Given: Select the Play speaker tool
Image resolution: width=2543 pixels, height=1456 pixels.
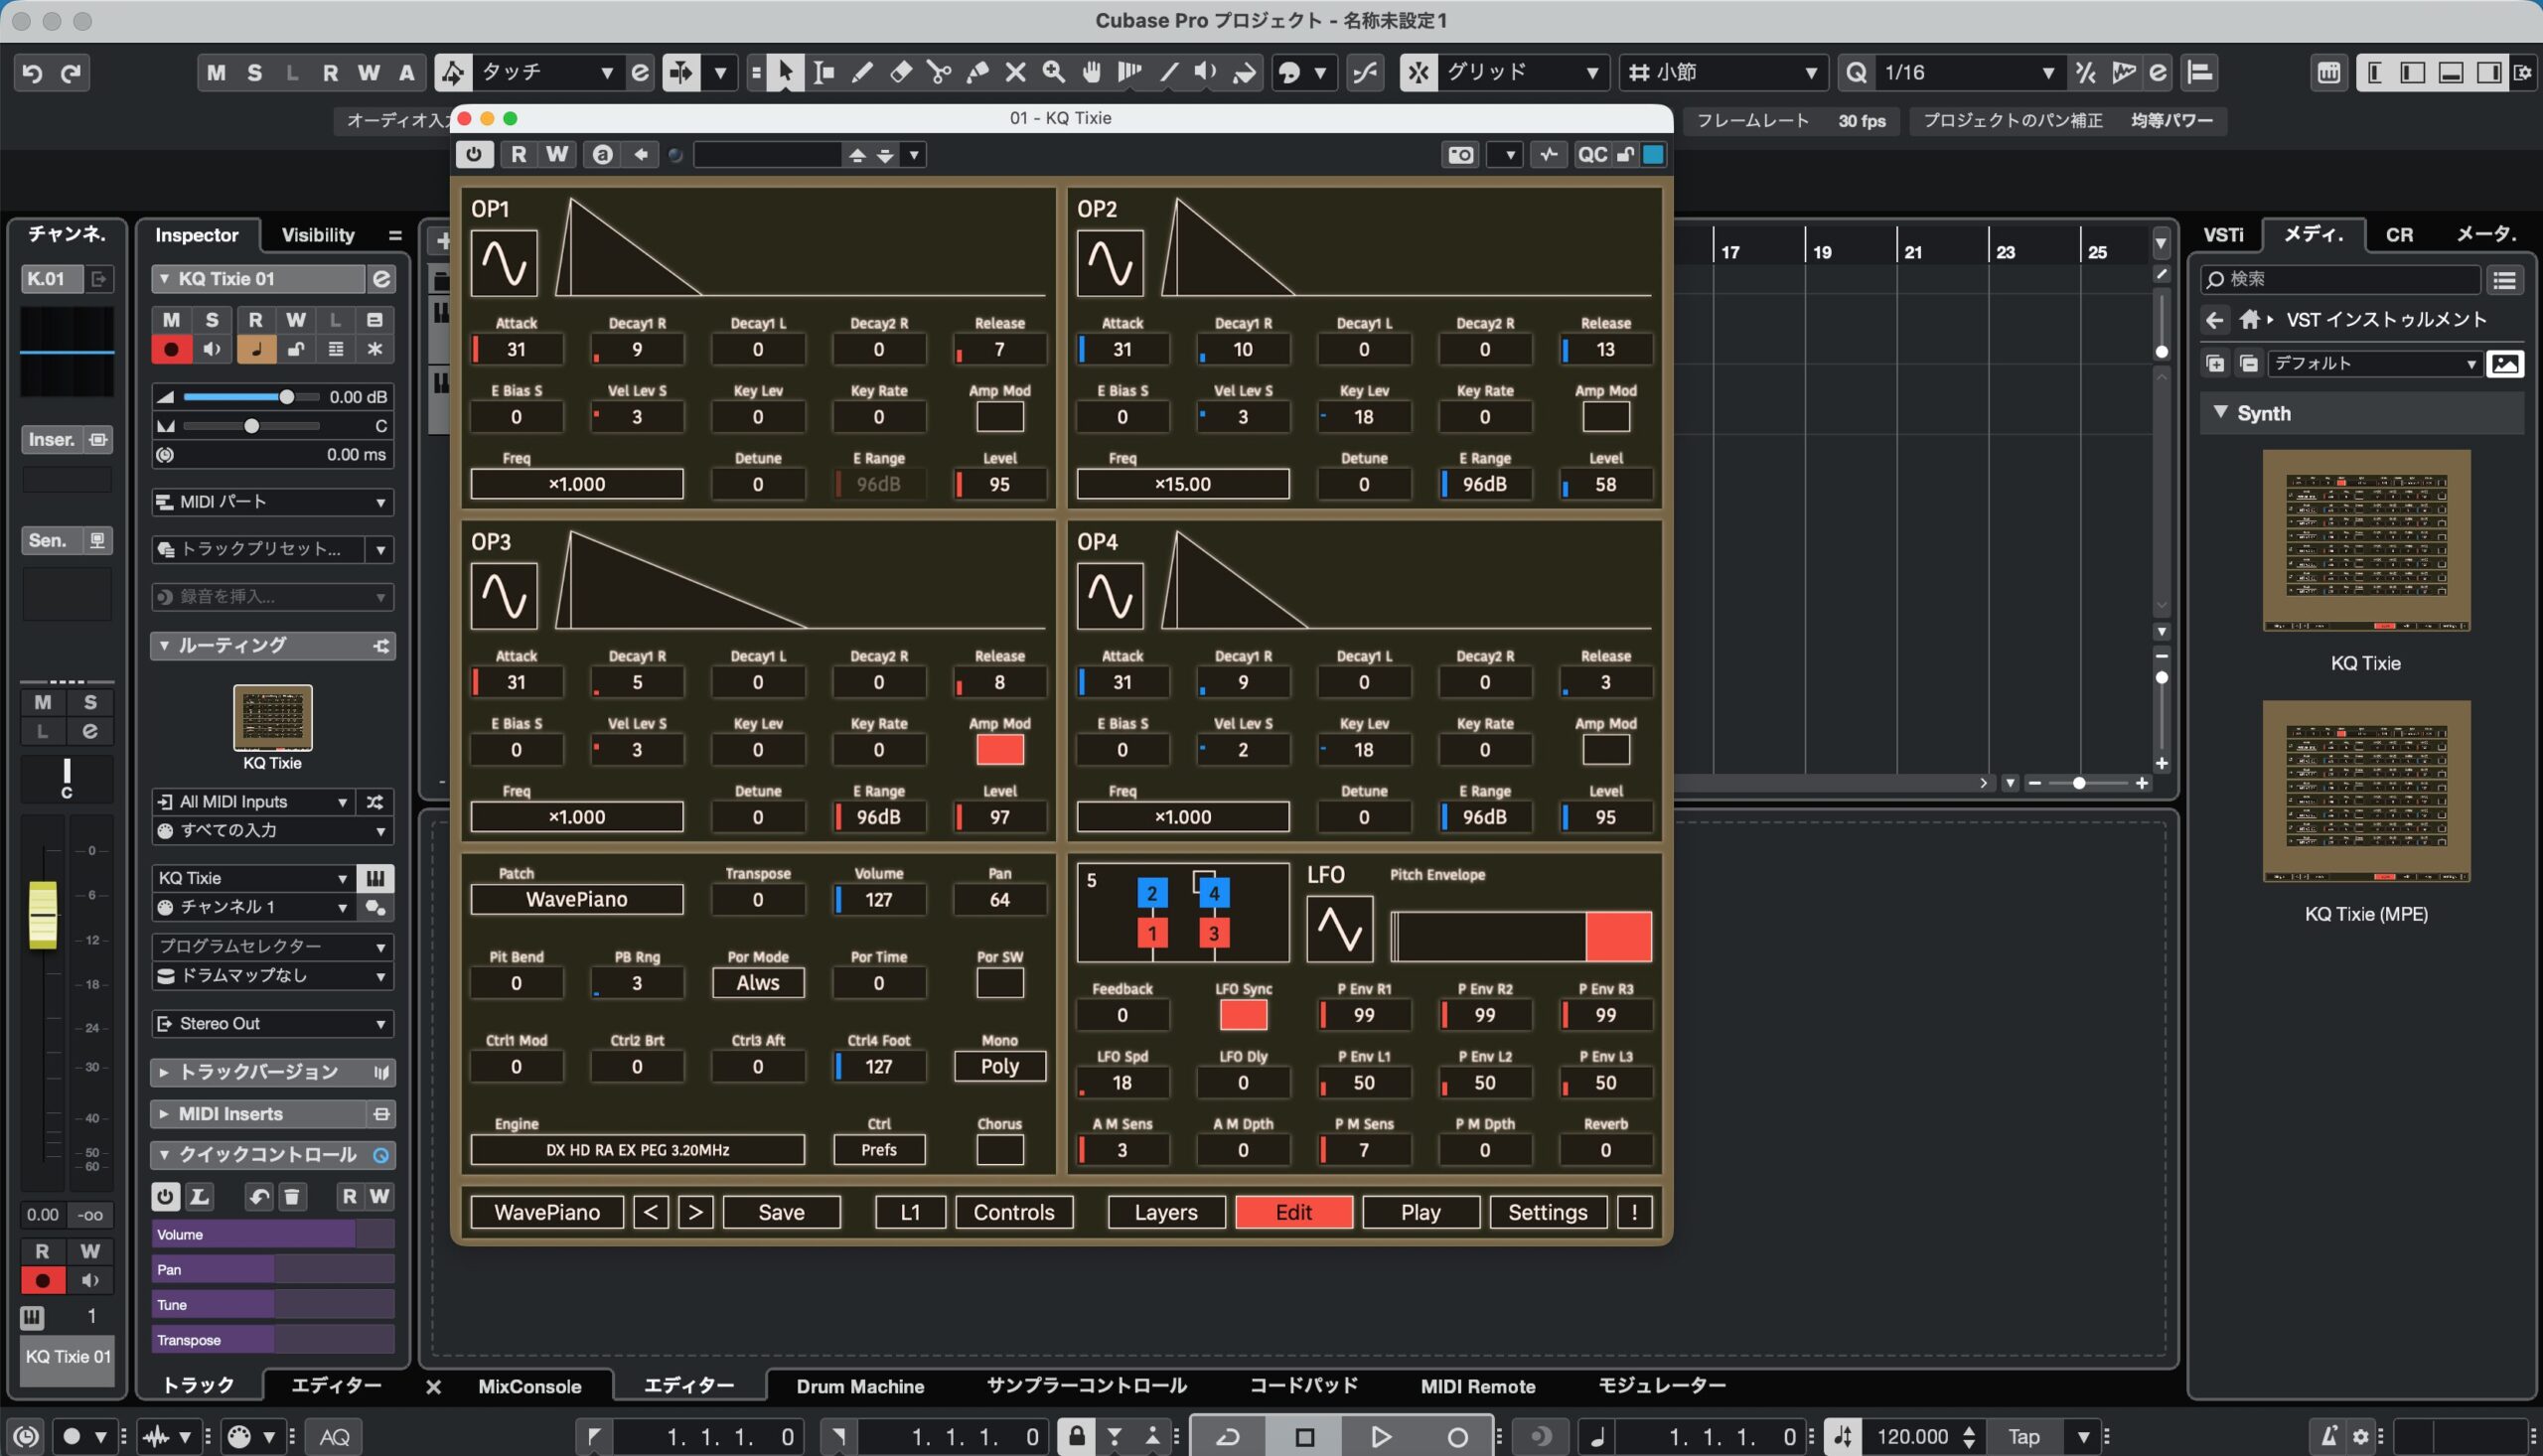Looking at the screenshot, I should [x=1206, y=72].
